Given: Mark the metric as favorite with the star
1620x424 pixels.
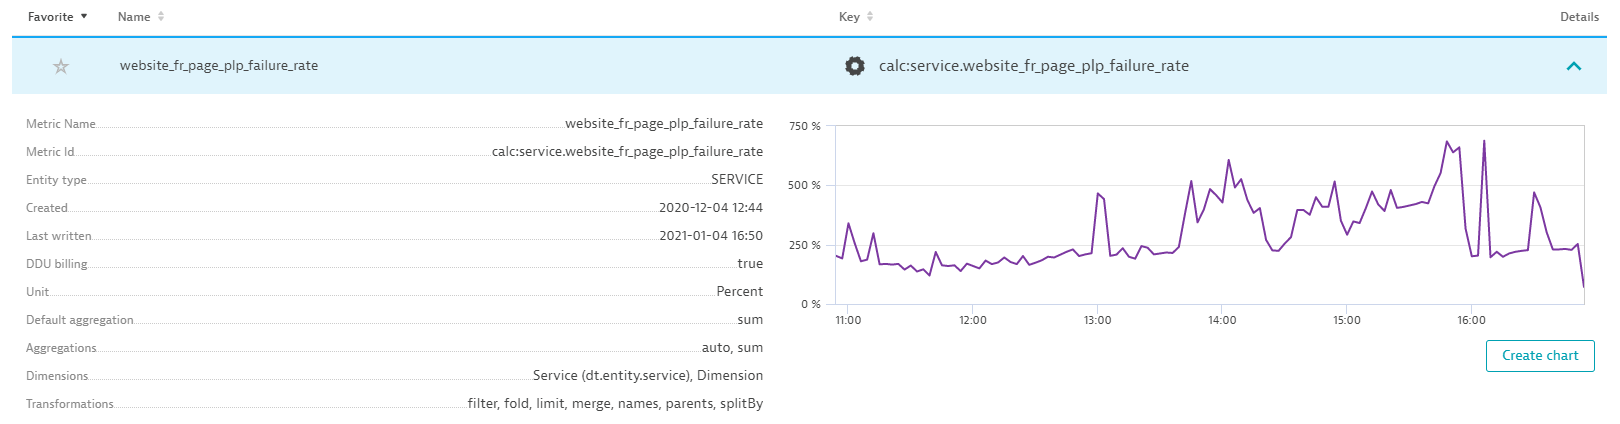Looking at the screenshot, I should pos(61,66).
